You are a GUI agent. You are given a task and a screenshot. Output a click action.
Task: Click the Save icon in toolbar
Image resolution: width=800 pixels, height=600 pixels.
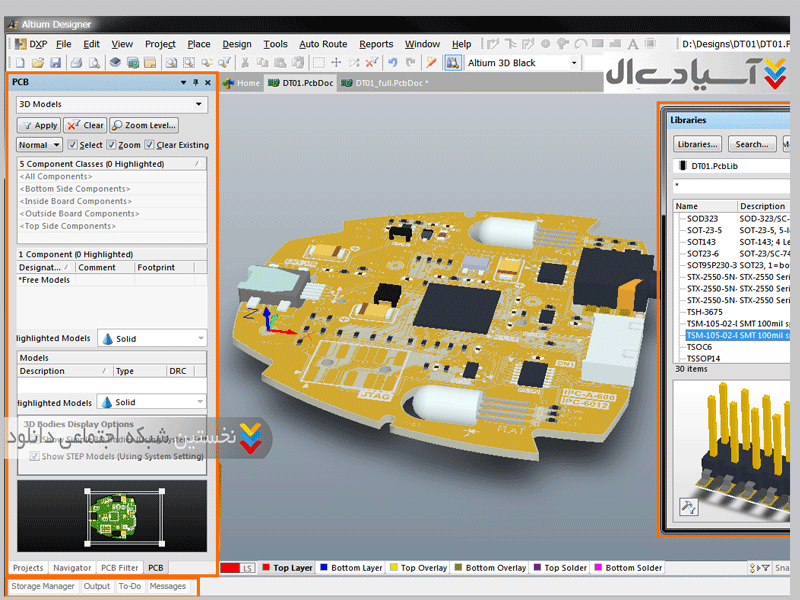(55, 63)
